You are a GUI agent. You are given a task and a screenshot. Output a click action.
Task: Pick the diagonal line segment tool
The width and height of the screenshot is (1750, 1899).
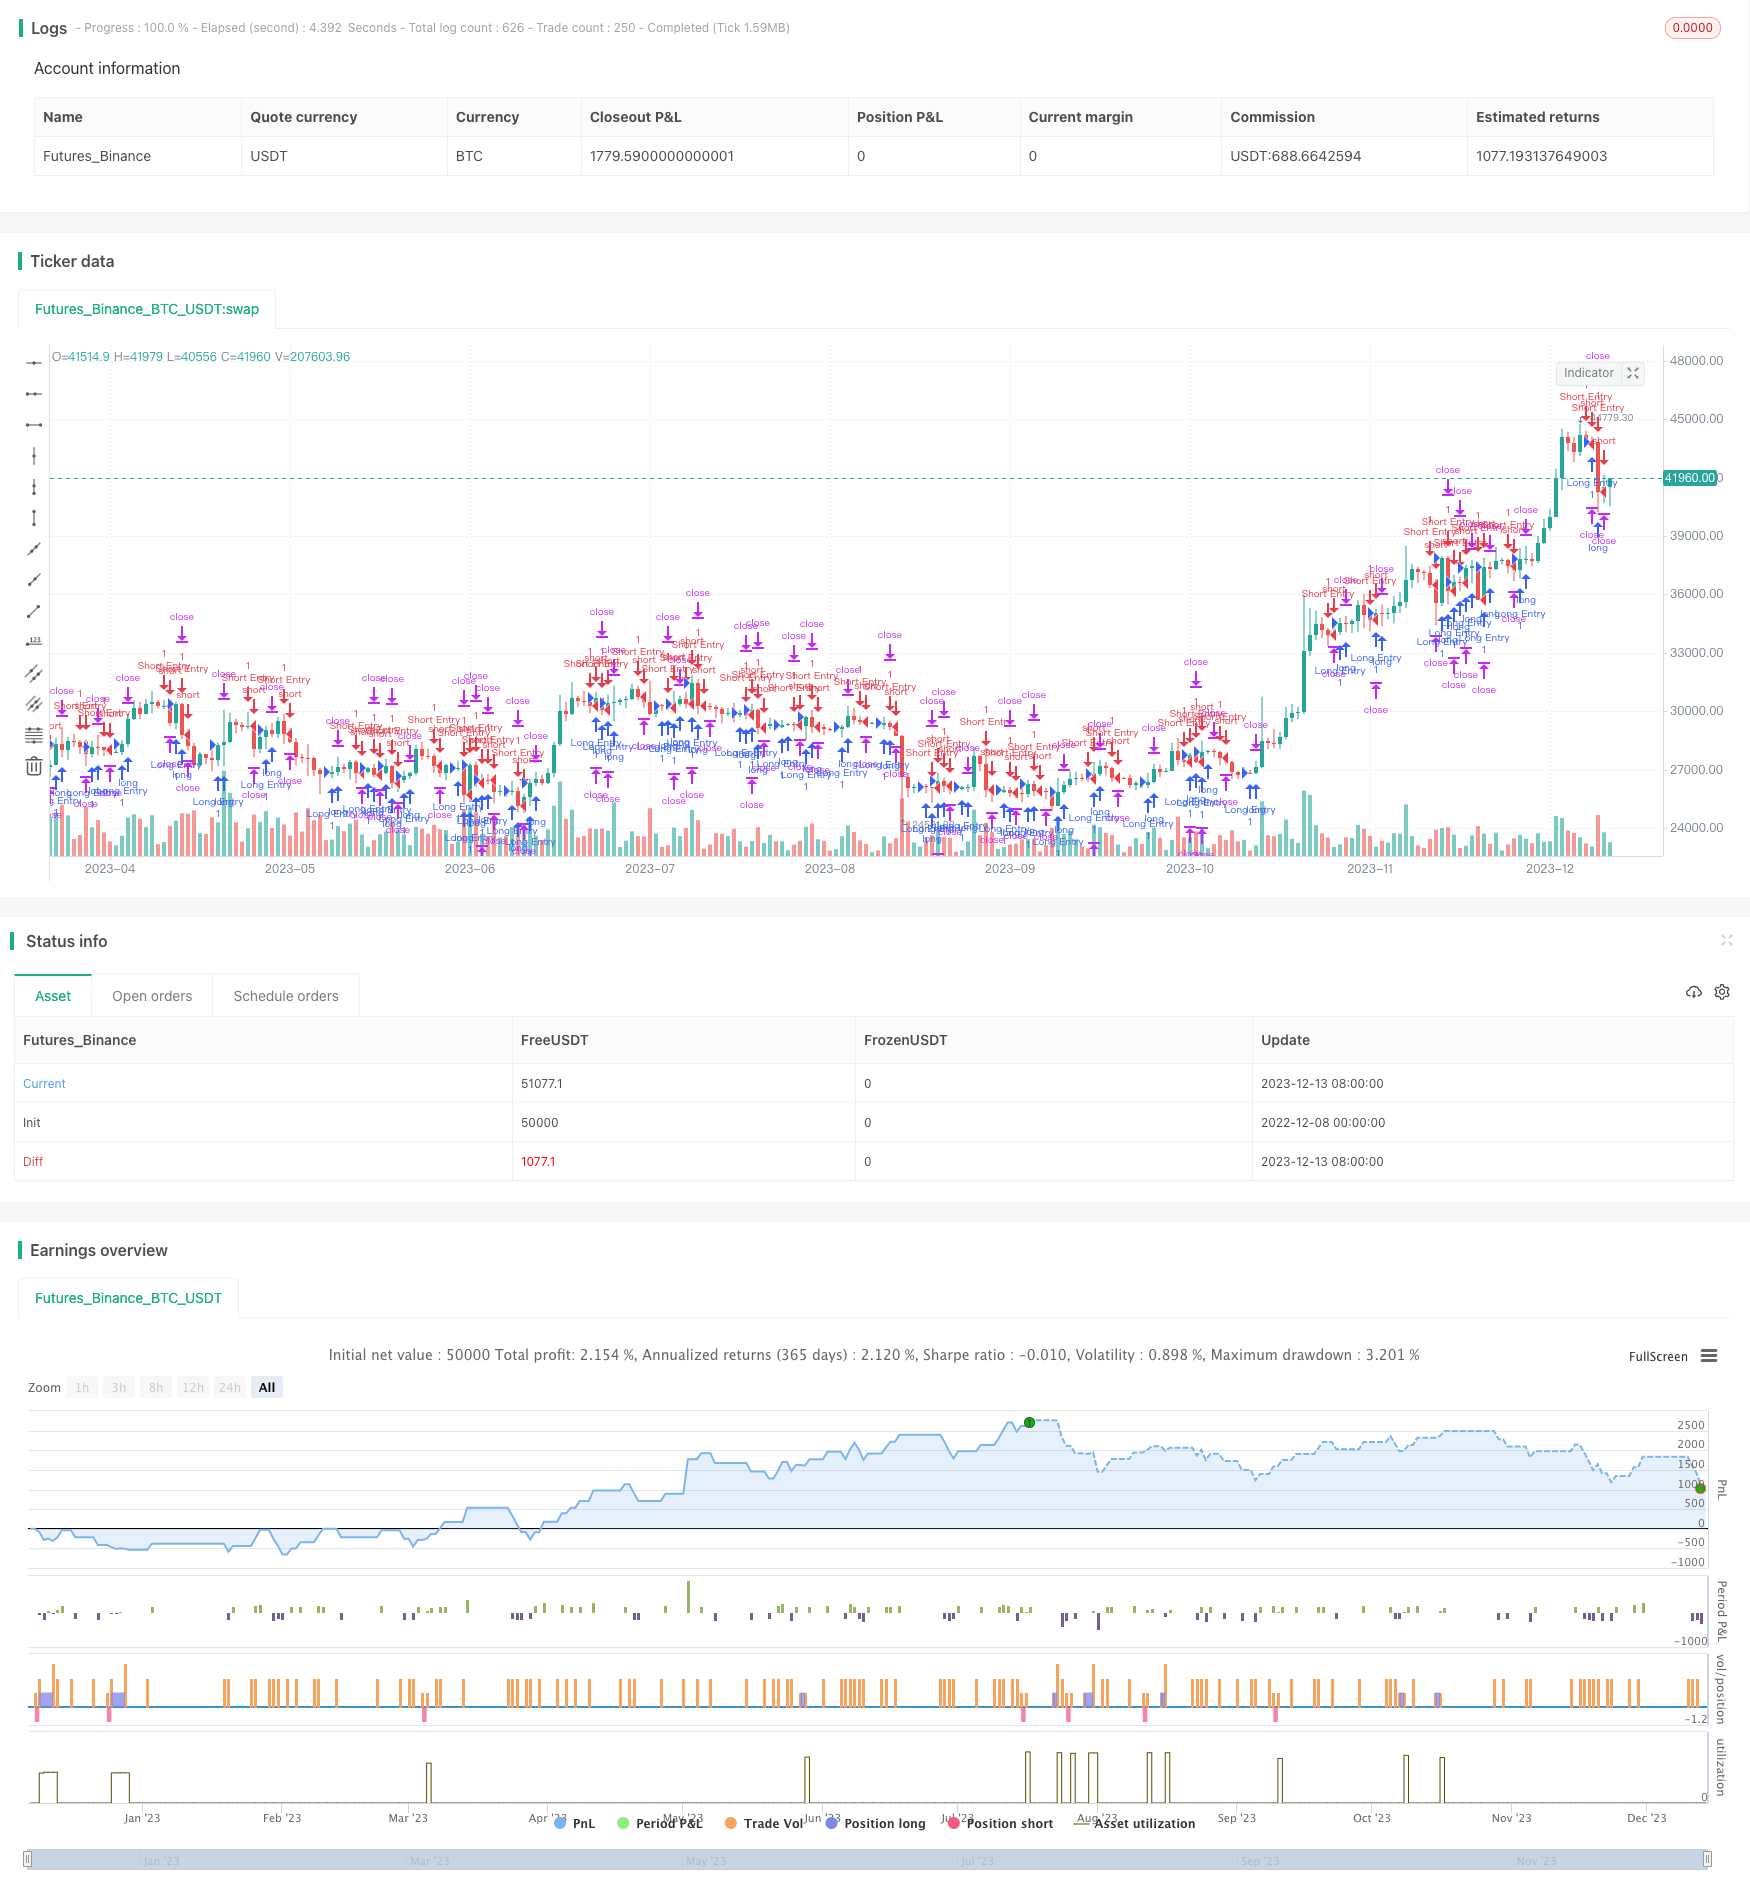[x=34, y=611]
